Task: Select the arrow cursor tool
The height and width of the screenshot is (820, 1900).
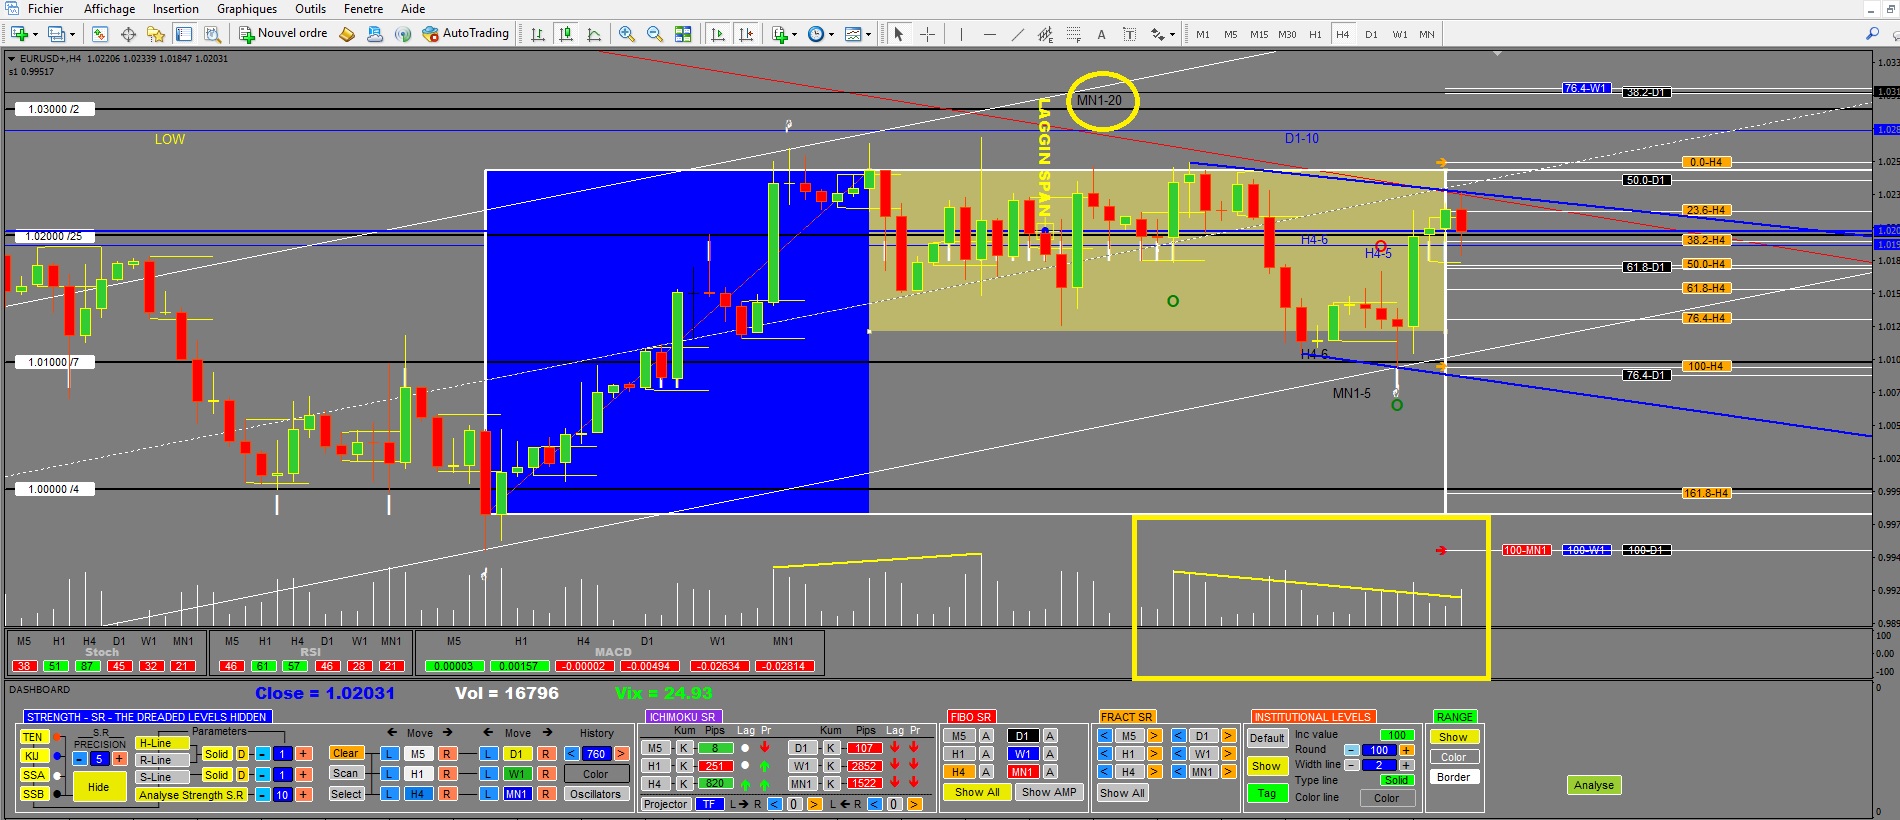Action: 898,34
